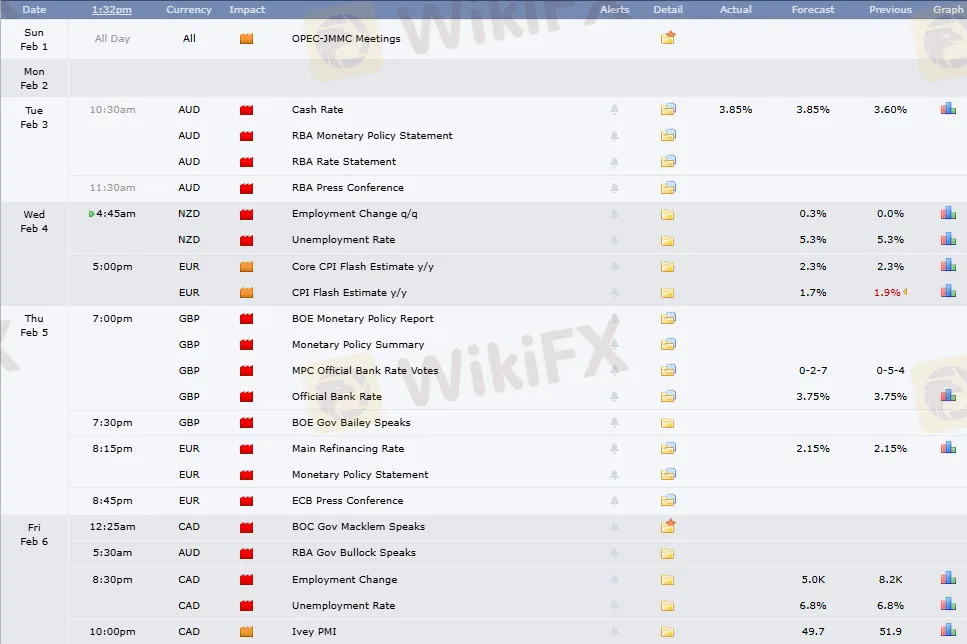Image resolution: width=967 pixels, height=644 pixels.
Task: Open detail folder for NZD Unemployment Rate
Action: (x=667, y=240)
